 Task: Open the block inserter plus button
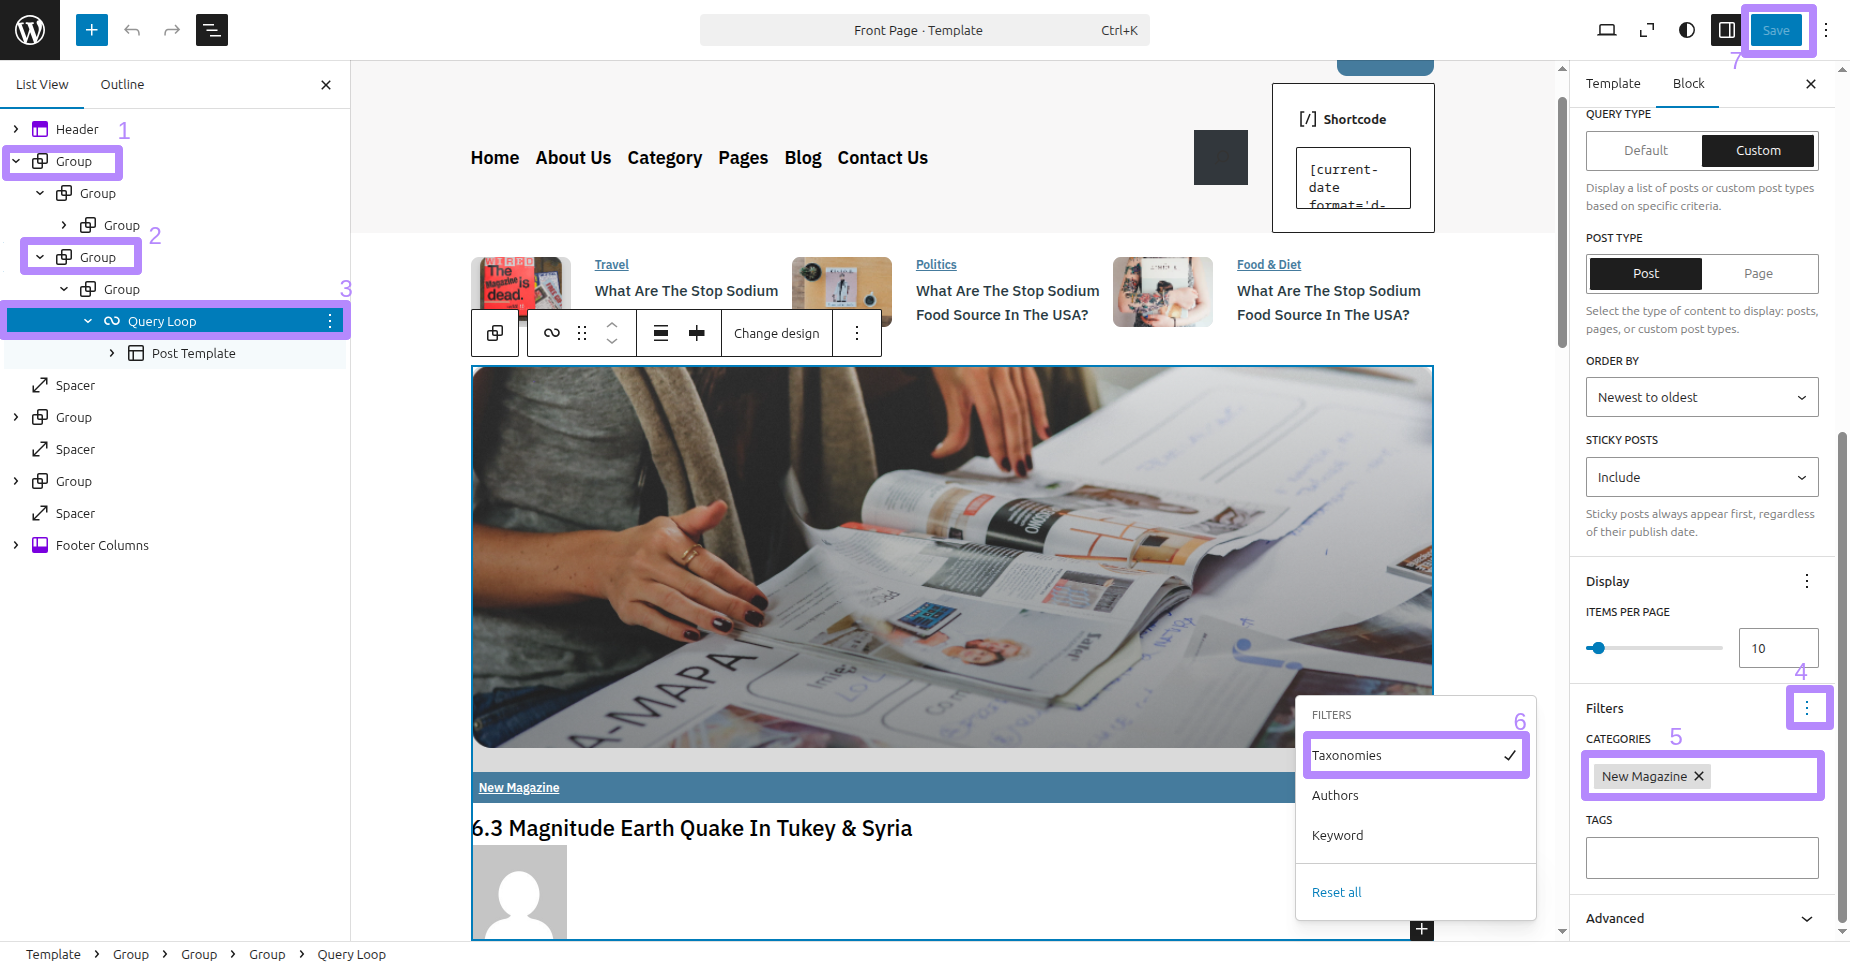[91, 30]
